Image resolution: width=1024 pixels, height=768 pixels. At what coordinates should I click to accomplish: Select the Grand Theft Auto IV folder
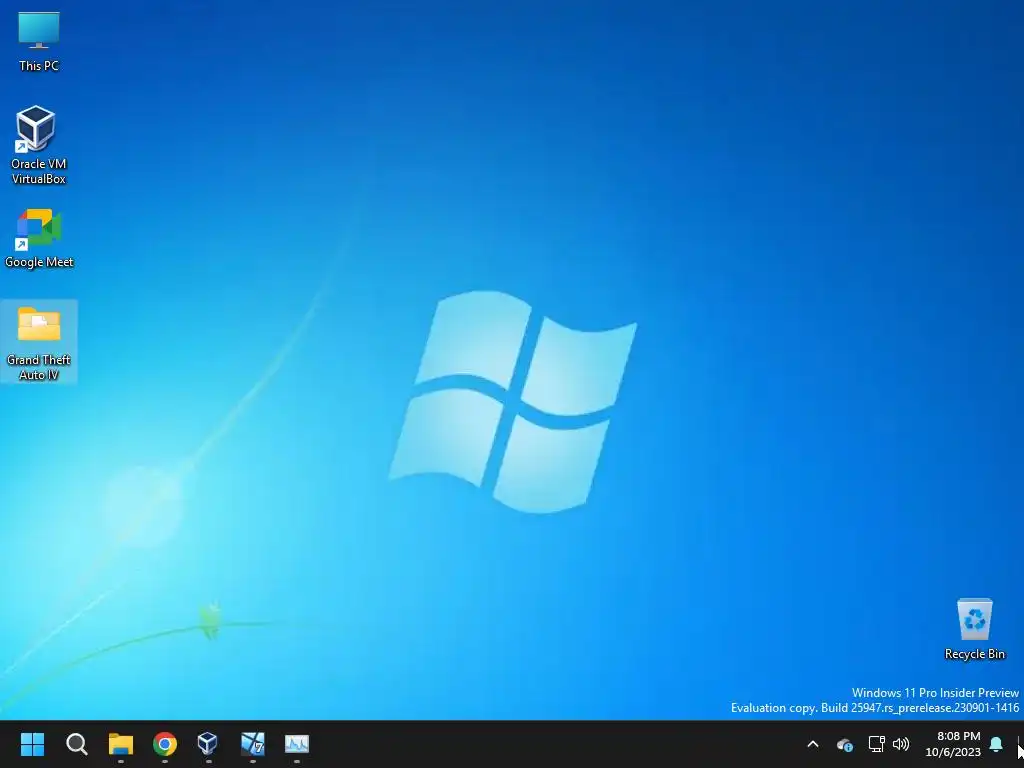(39, 342)
